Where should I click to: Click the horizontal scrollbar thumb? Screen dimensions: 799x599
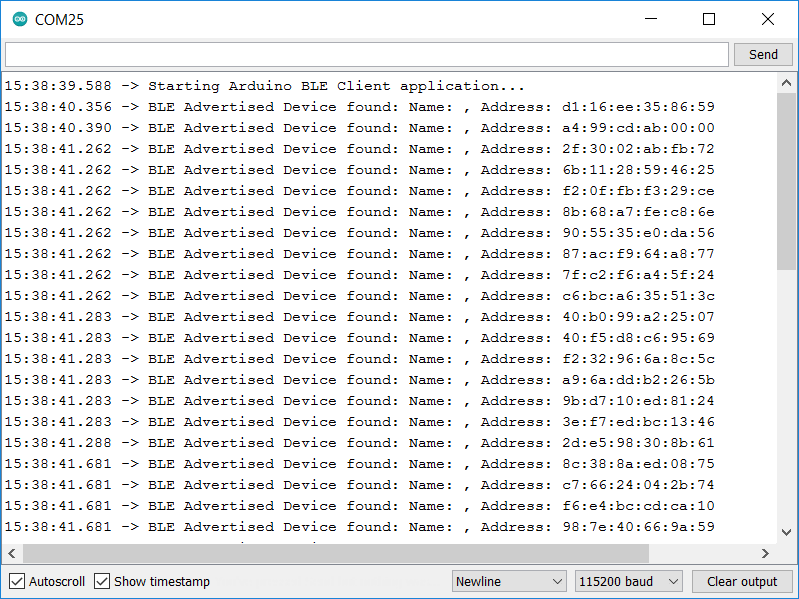335,553
